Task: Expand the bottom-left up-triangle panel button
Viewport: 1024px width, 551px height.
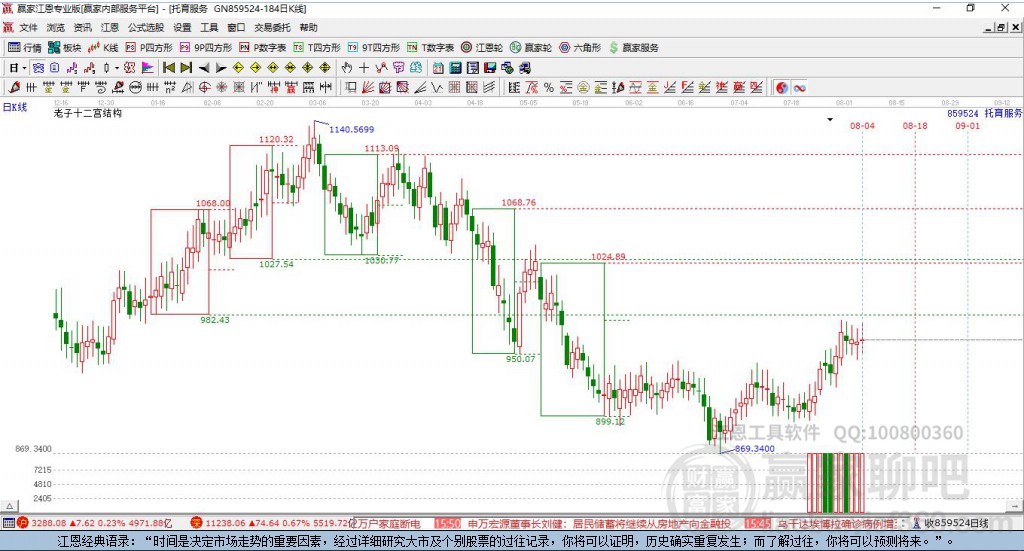Action: point(10,506)
